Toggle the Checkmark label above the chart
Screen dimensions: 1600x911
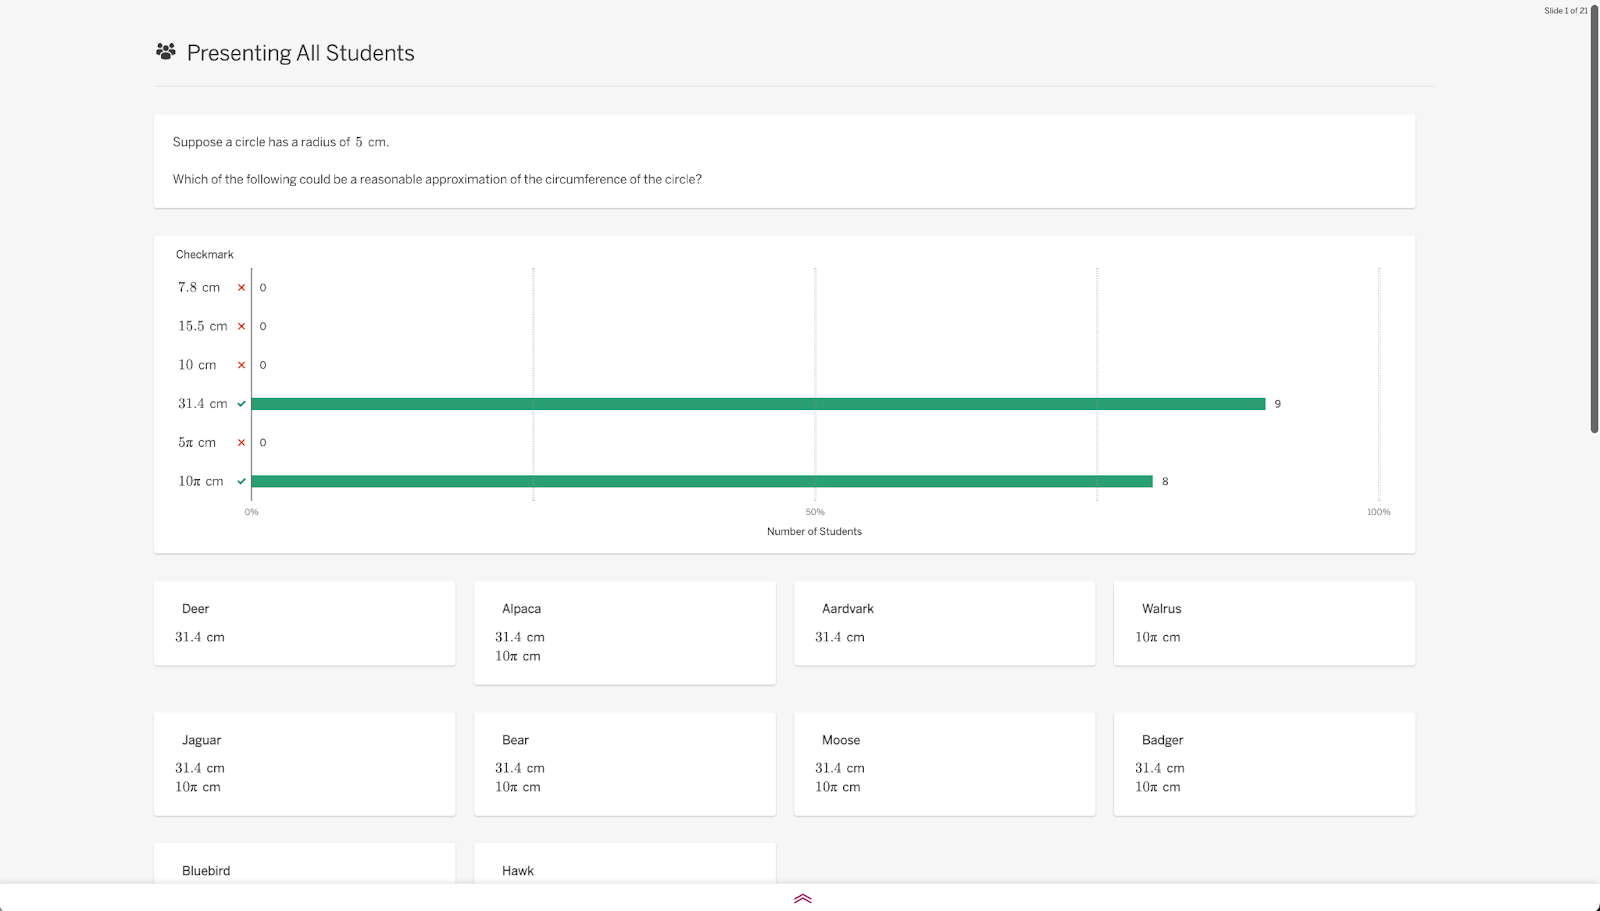[204, 254]
